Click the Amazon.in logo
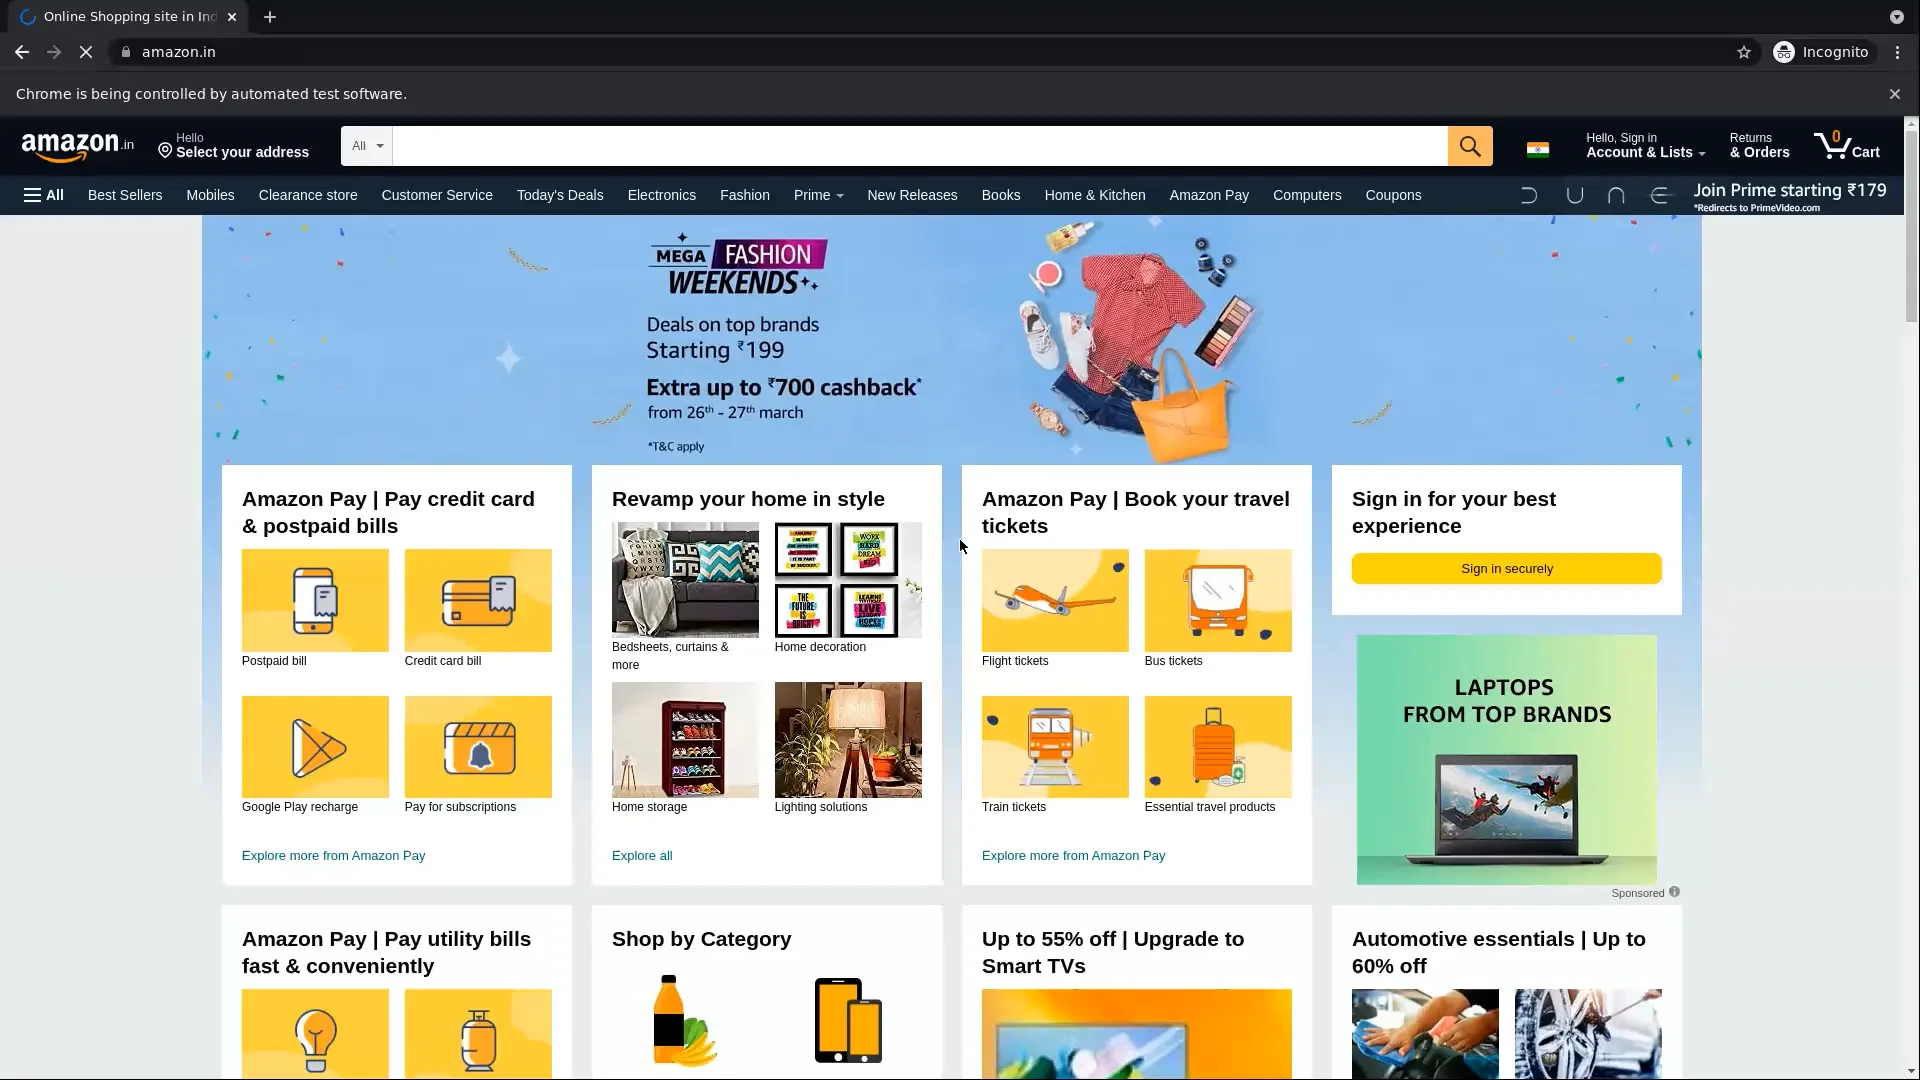Viewport: 1920px width, 1080px height. [x=77, y=146]
